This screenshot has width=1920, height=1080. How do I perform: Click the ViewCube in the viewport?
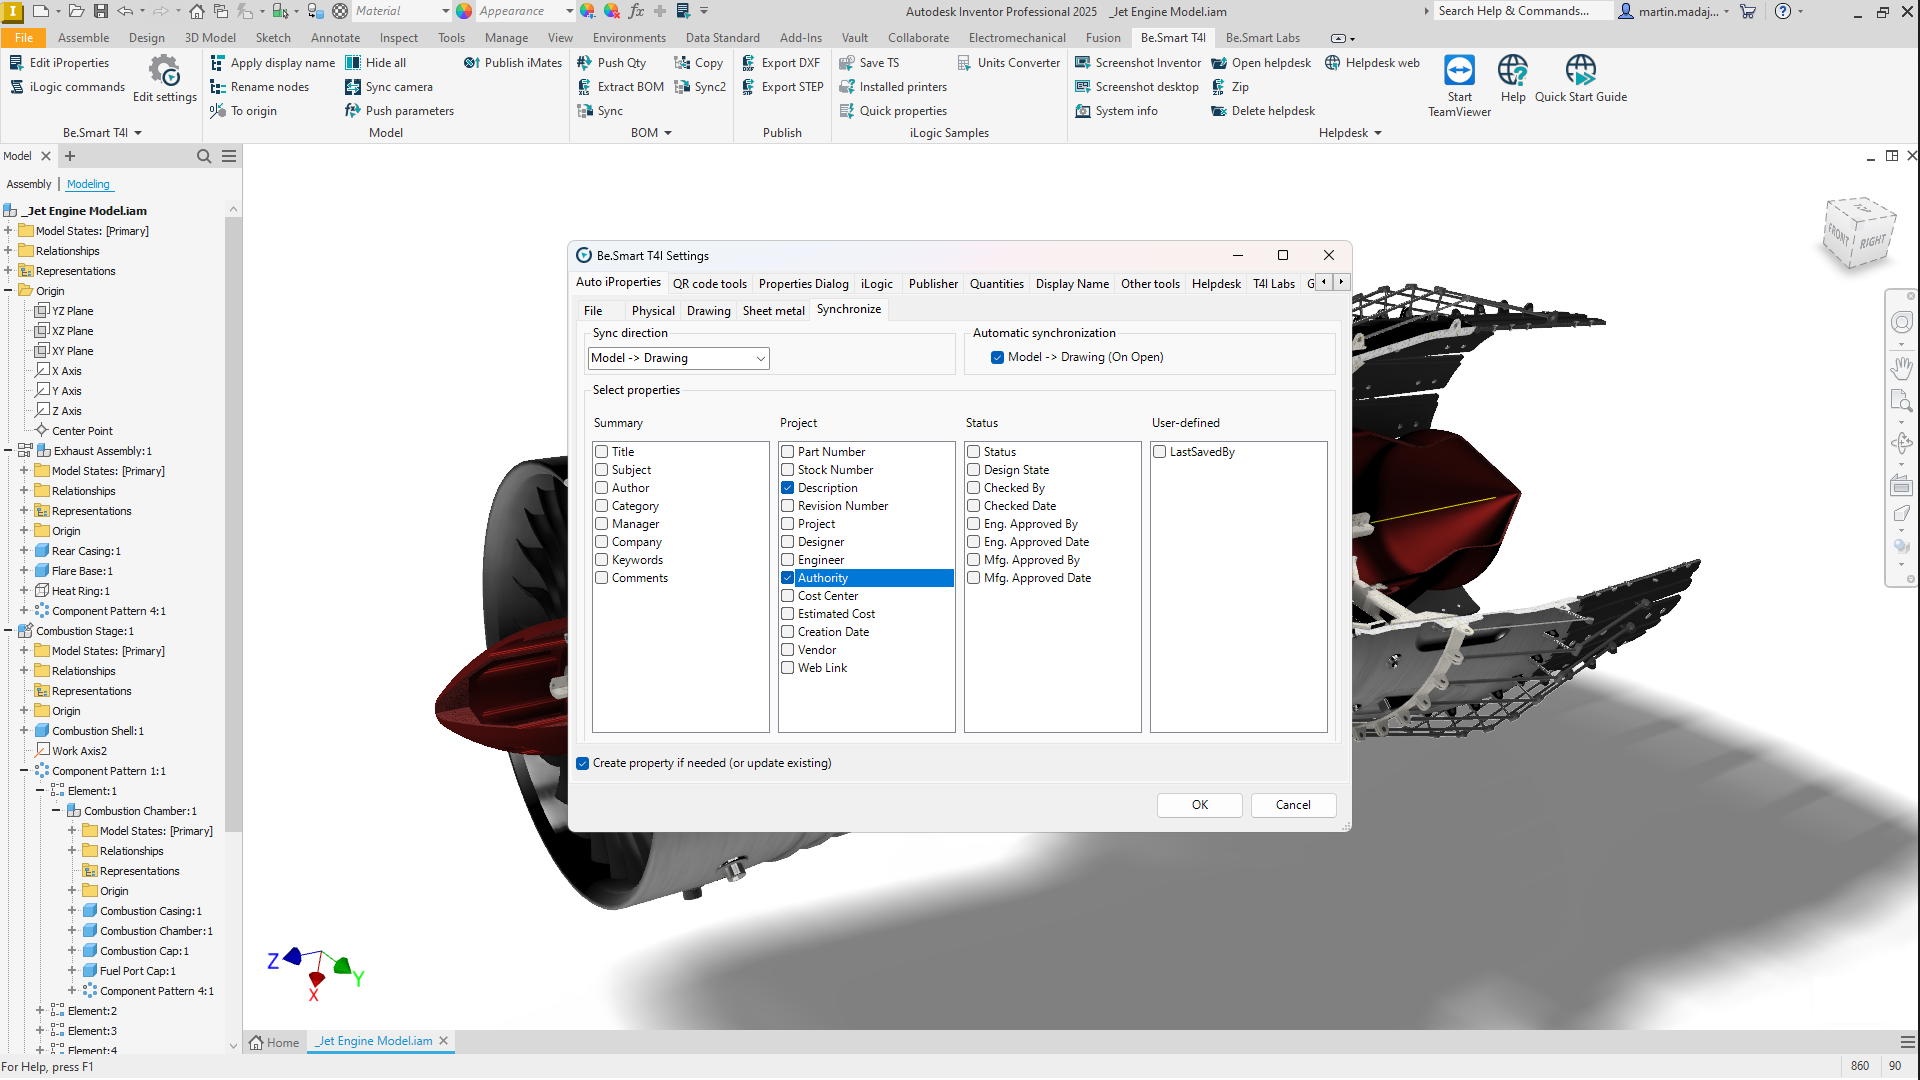point(1858,233)
